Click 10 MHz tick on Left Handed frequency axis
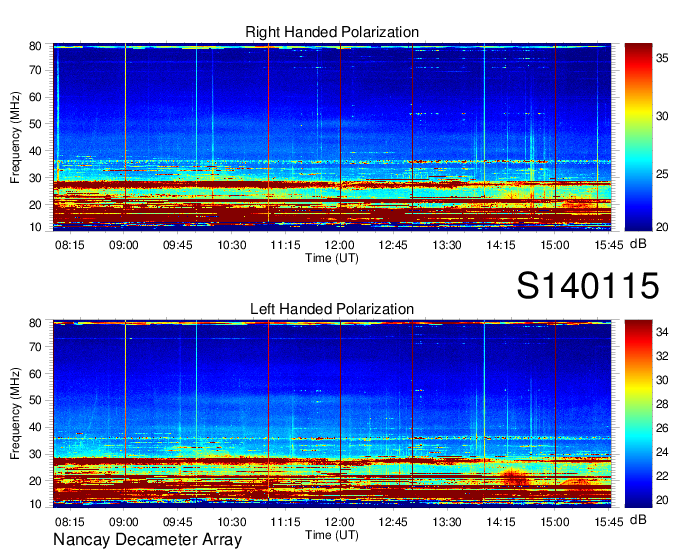 [x=35, y=504]
